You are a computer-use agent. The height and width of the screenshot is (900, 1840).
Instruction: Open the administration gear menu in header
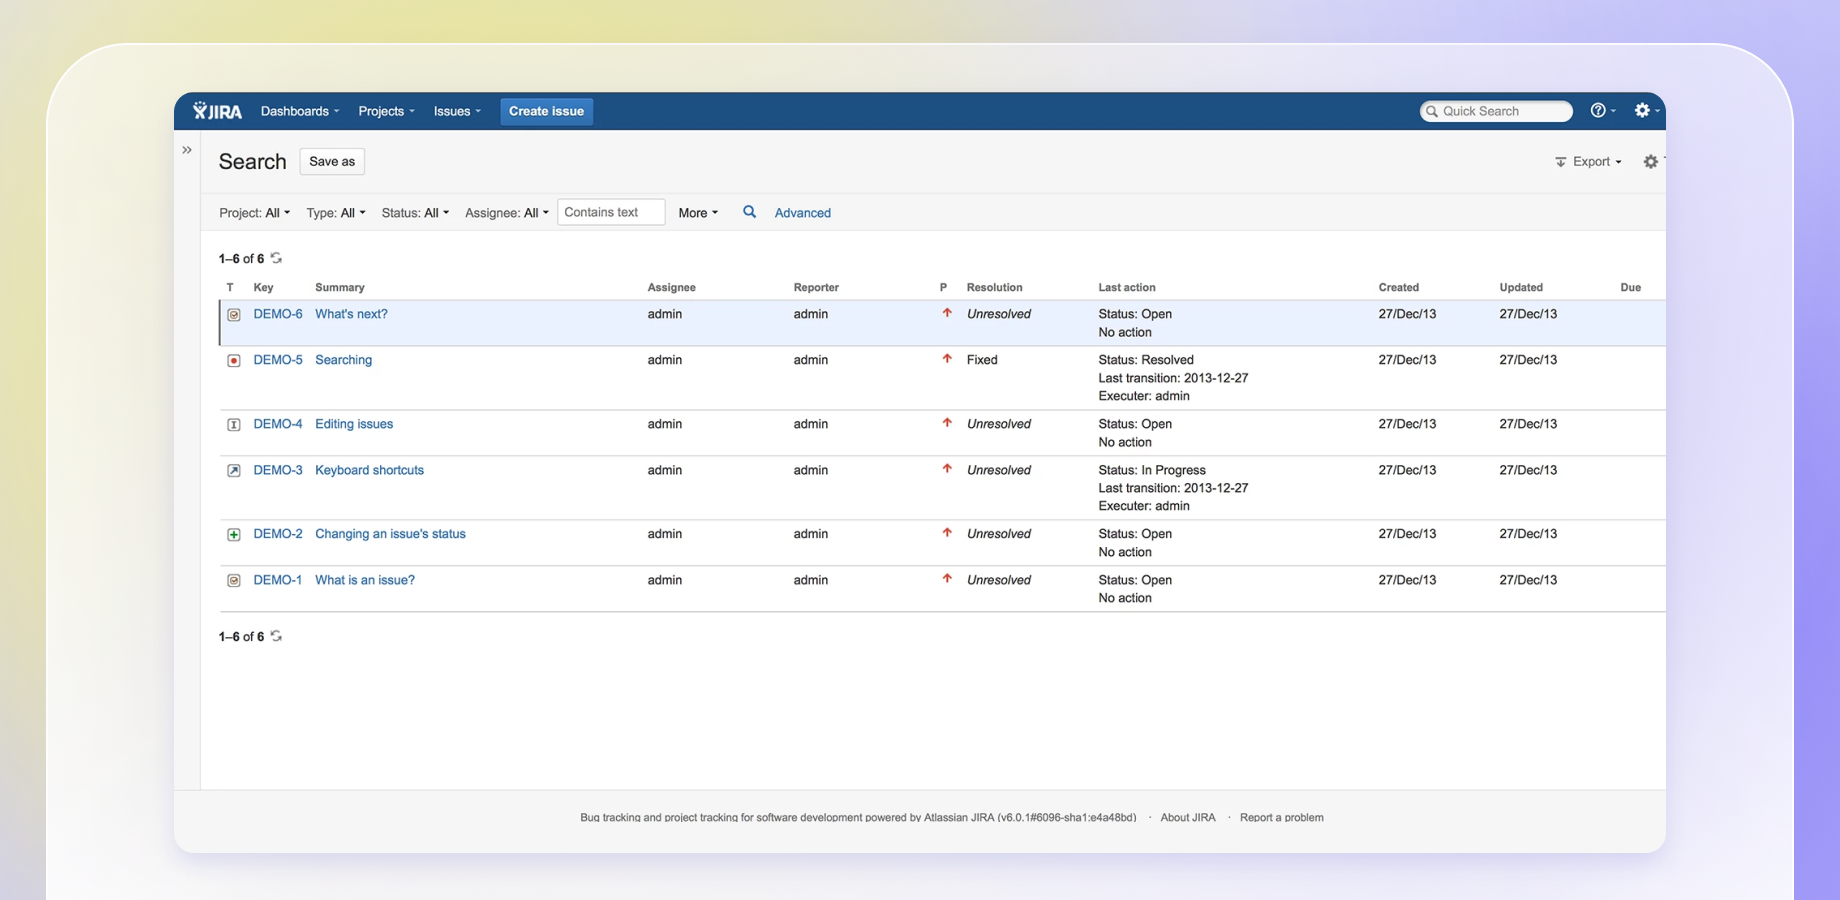[x=1646, y=111]
